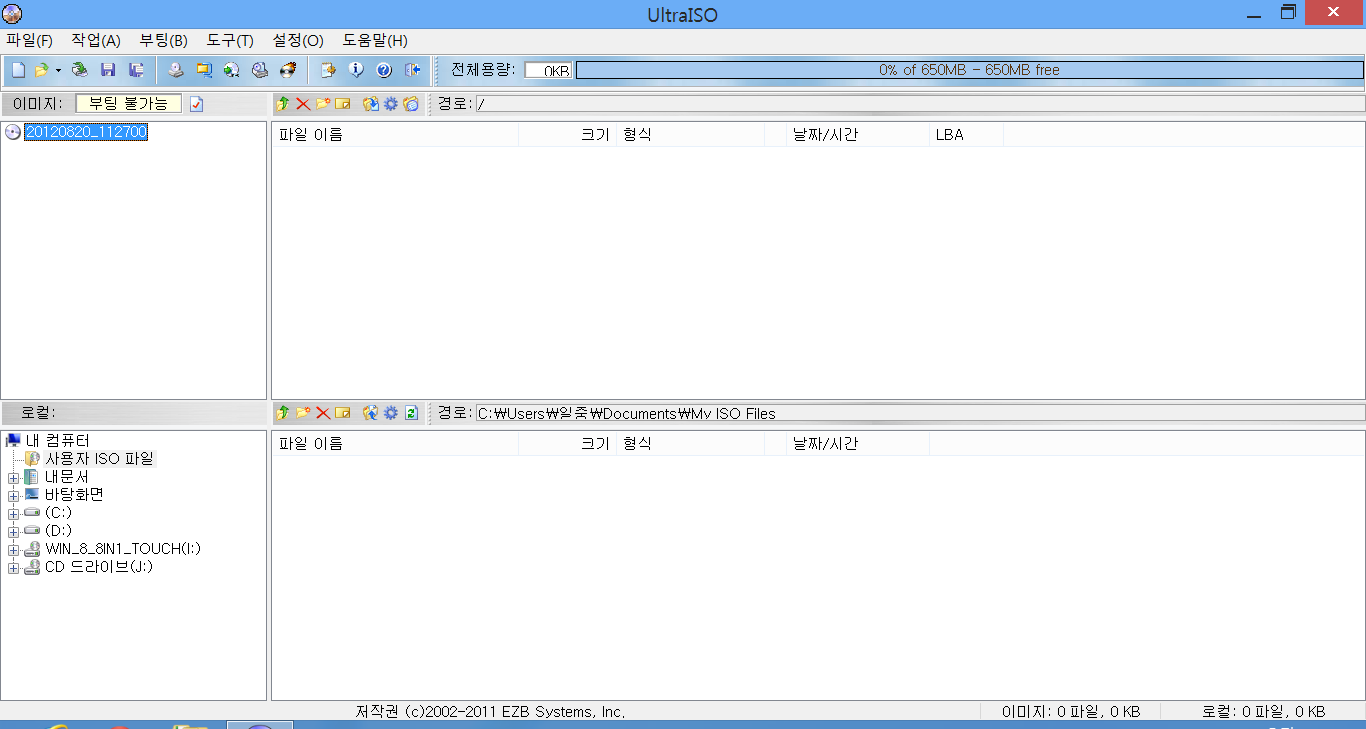Click the Exit door icon
This screenshot has width=1366, height=729.
[x=412, y=70]
